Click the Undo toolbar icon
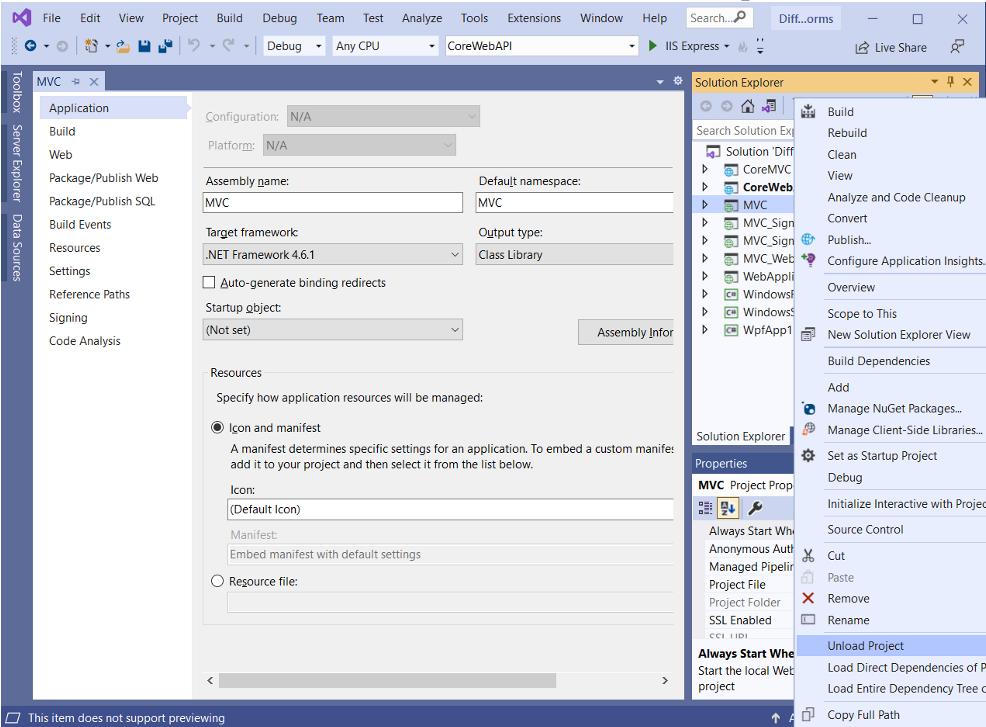The image size is (986, 727). [194, 45]
